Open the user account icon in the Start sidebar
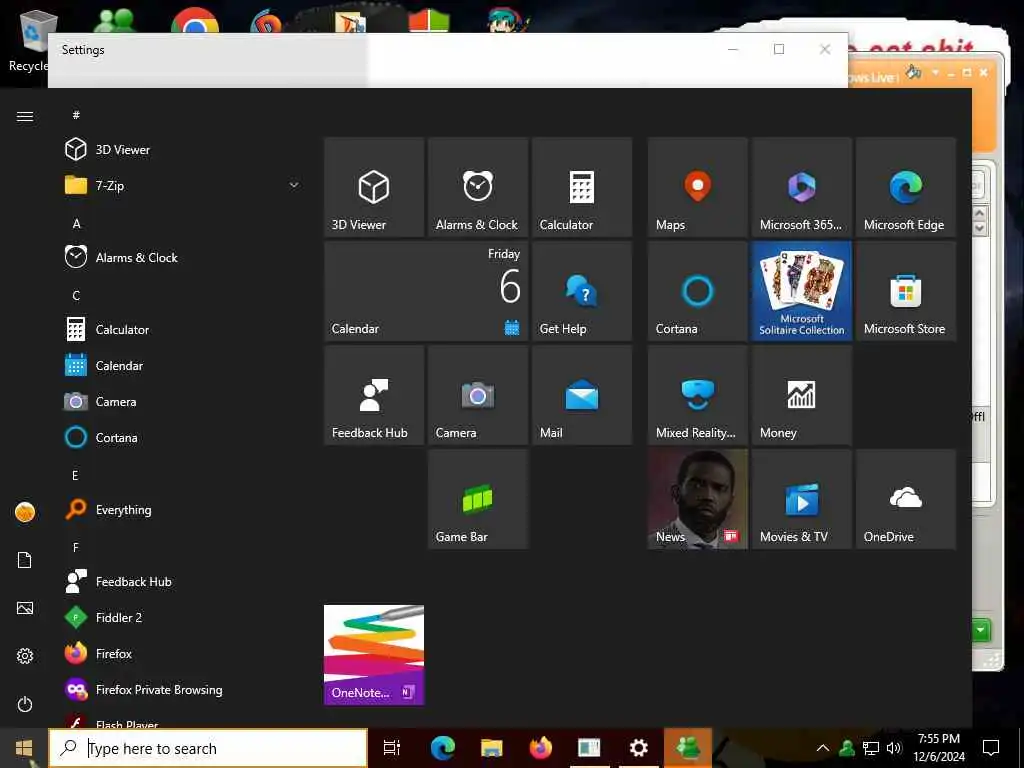 [25, 512]
